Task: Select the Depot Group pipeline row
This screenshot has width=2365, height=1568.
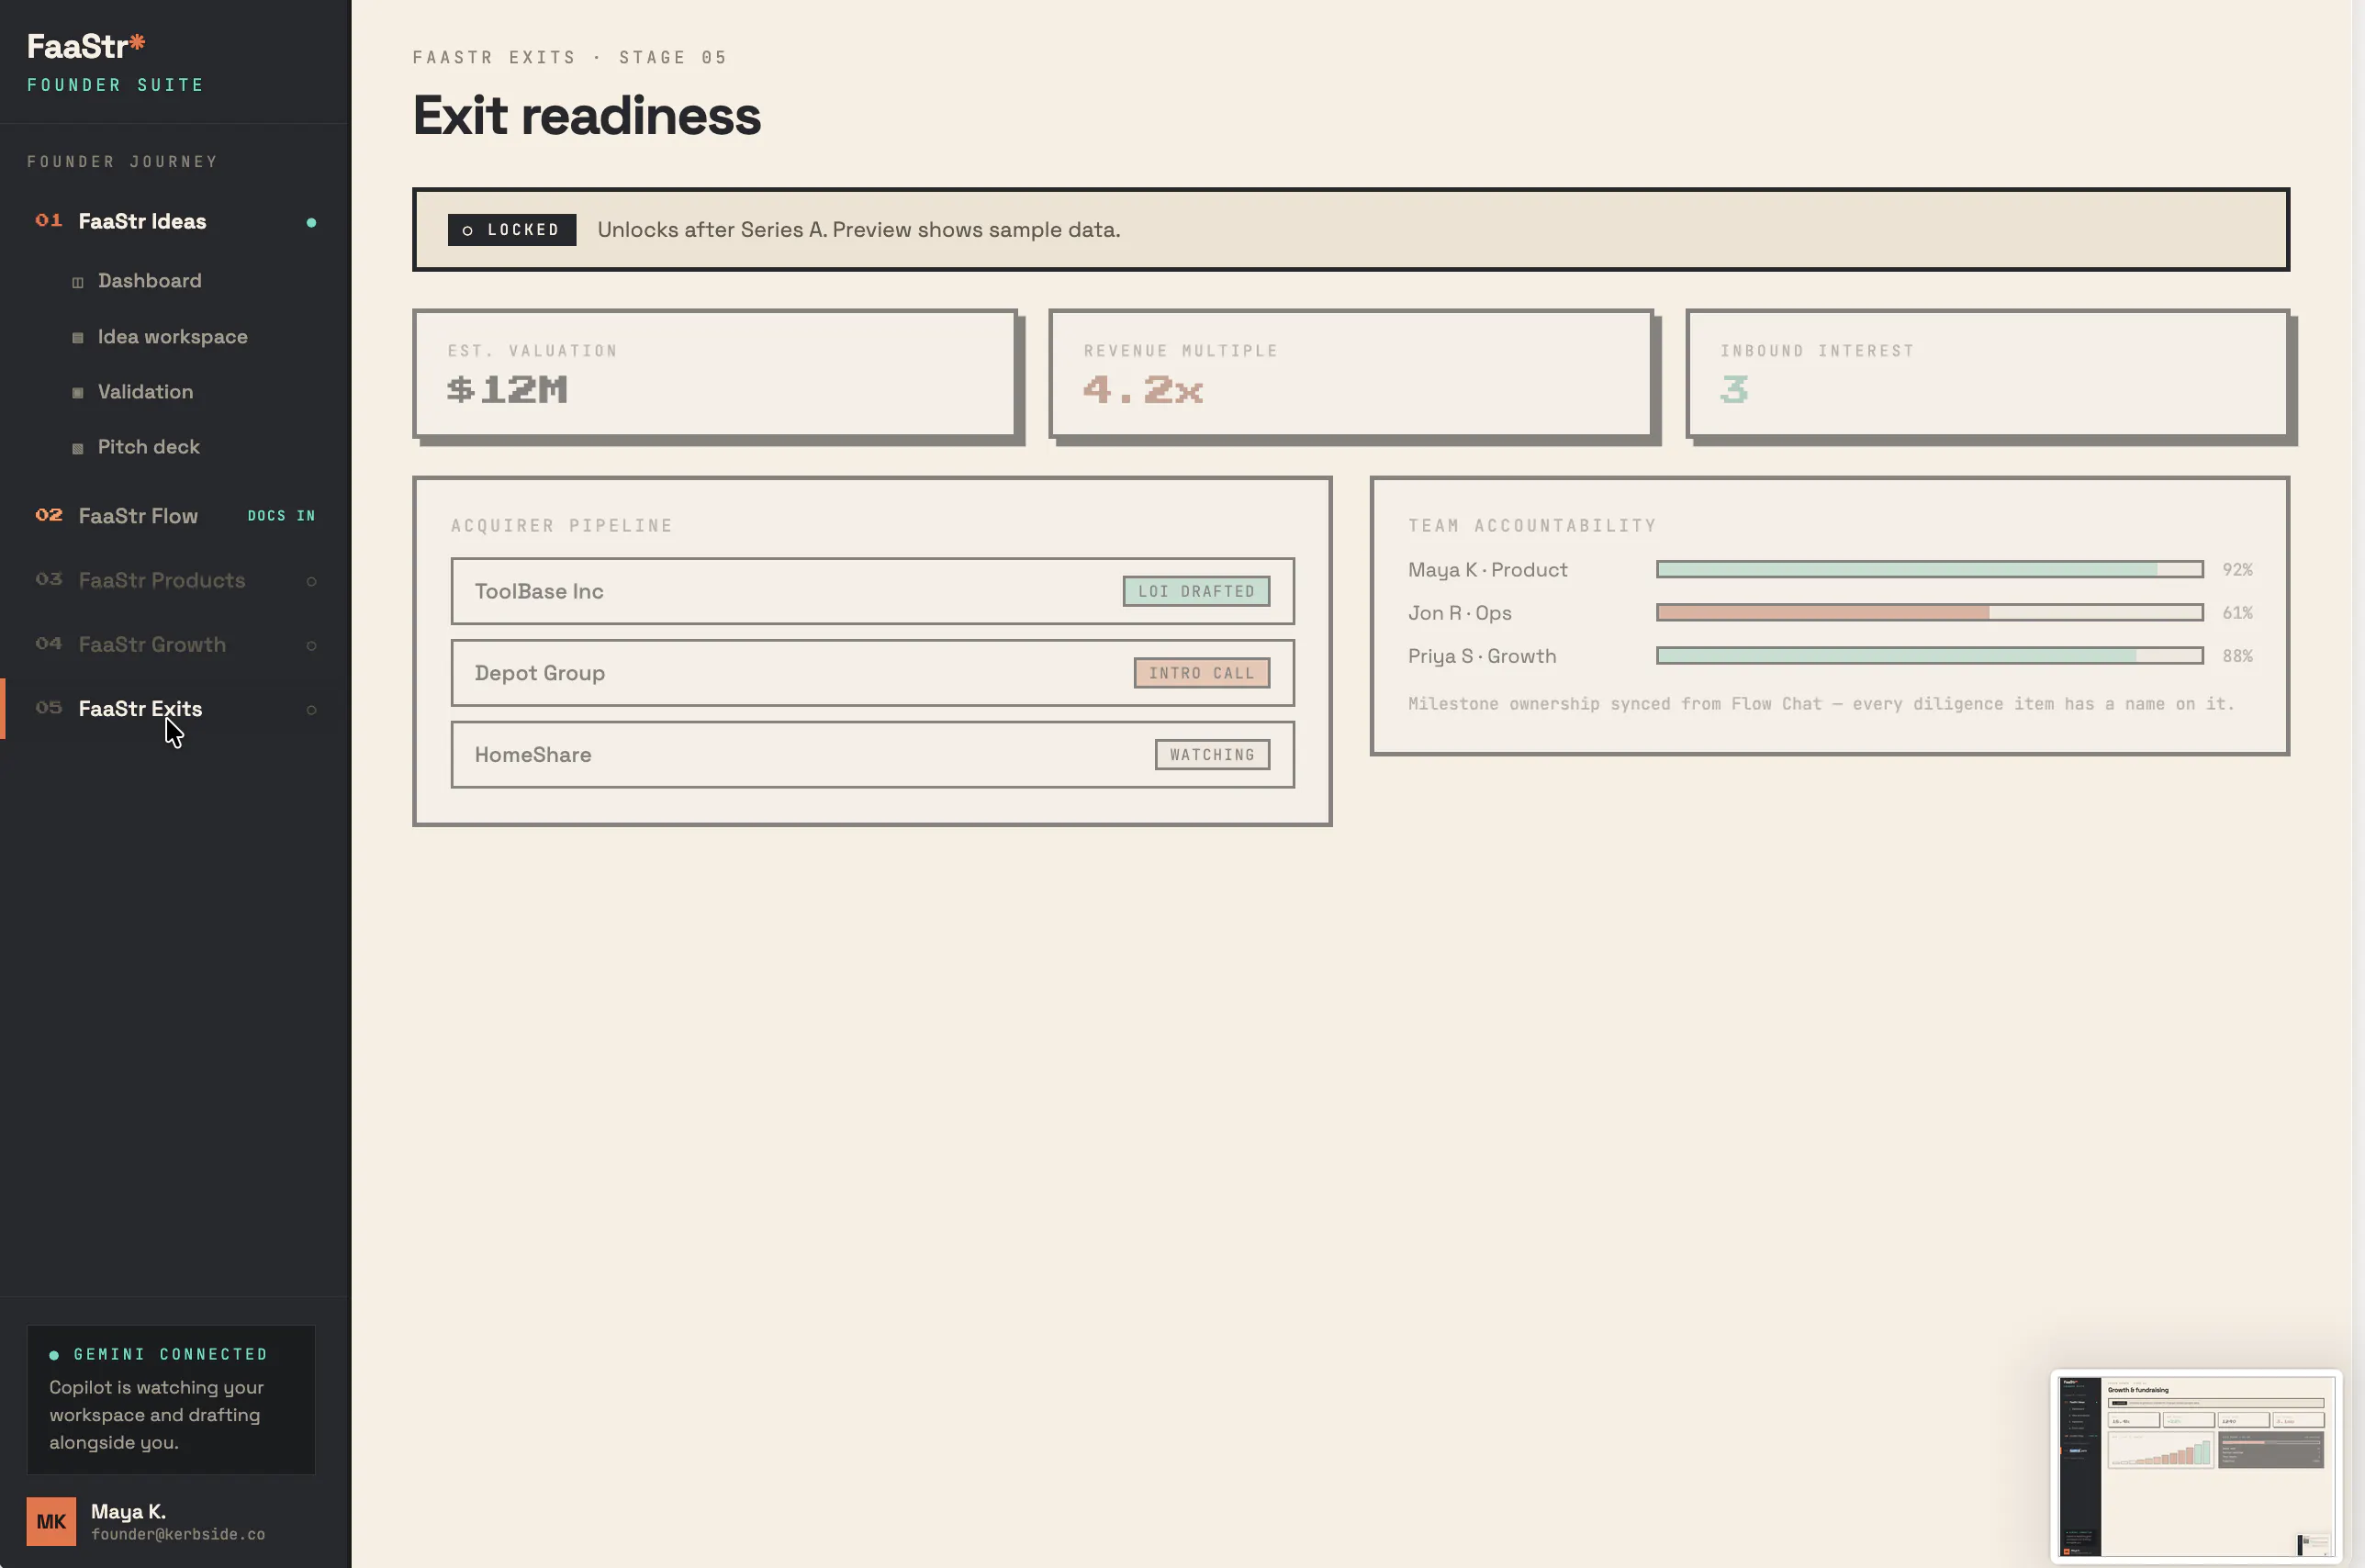Action: pos(873,673)
